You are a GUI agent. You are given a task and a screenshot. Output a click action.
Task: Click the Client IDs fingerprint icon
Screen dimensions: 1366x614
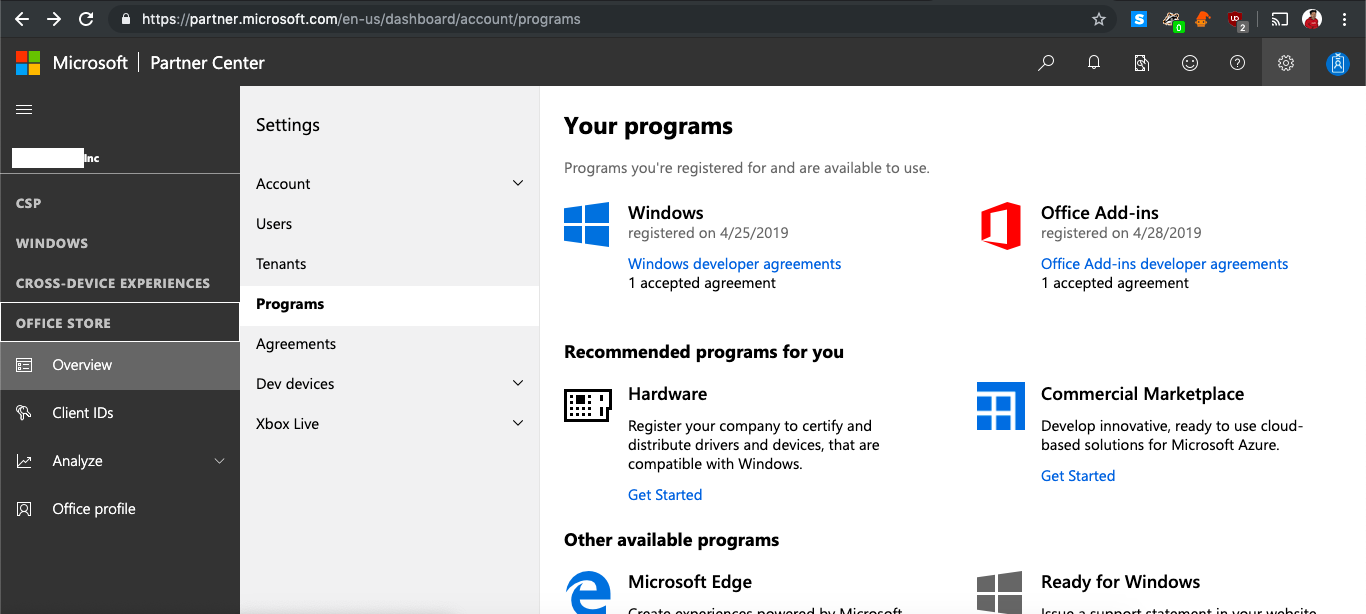point(24,413)
